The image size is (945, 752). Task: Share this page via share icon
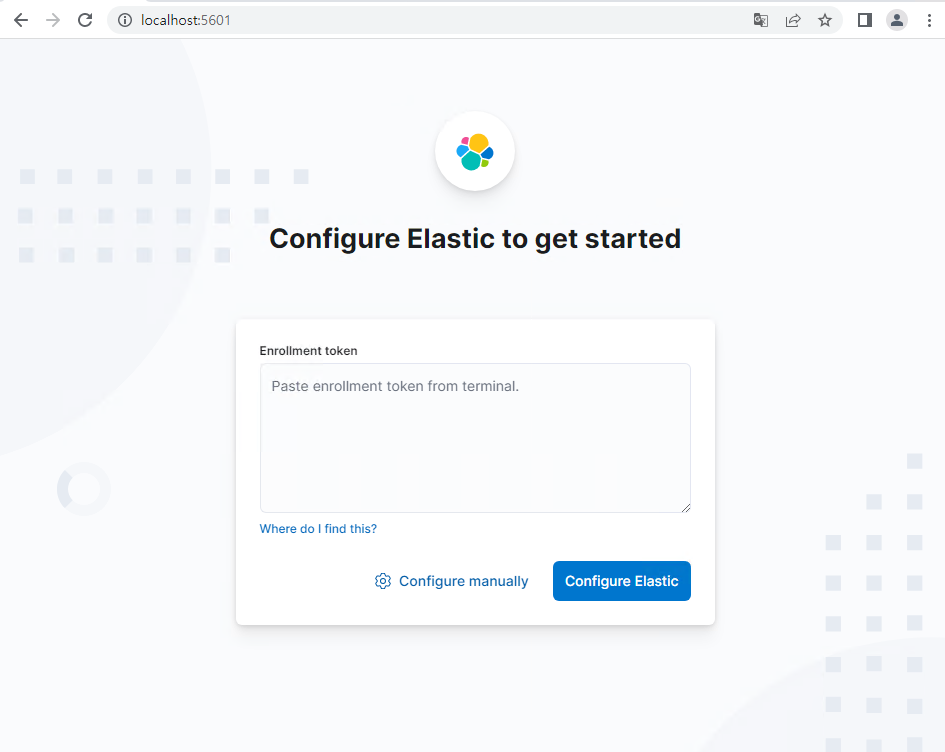tap(793, 20)
